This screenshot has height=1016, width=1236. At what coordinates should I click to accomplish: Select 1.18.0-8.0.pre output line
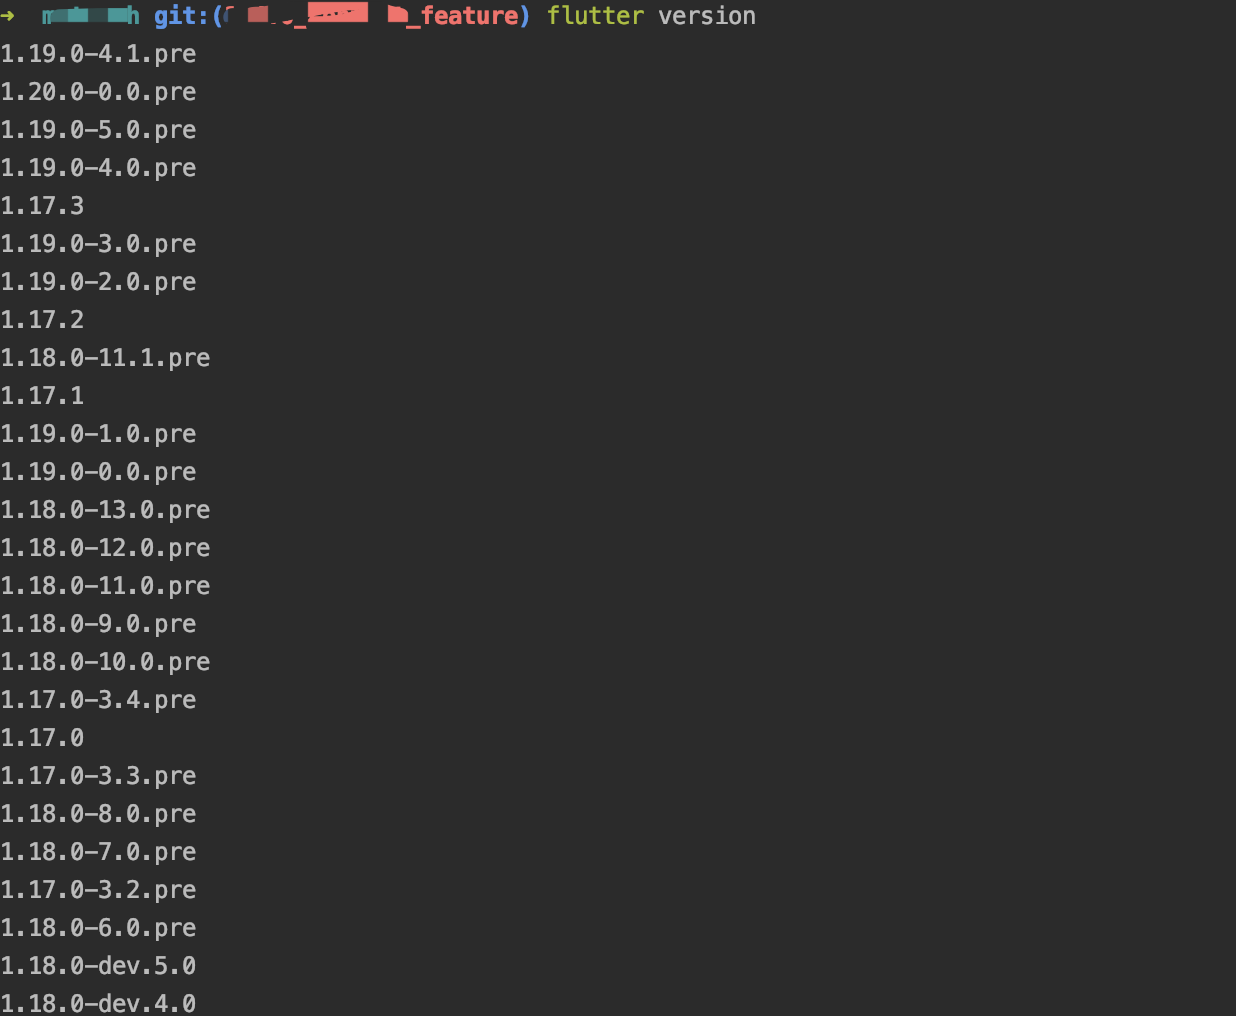coord(98,814)
